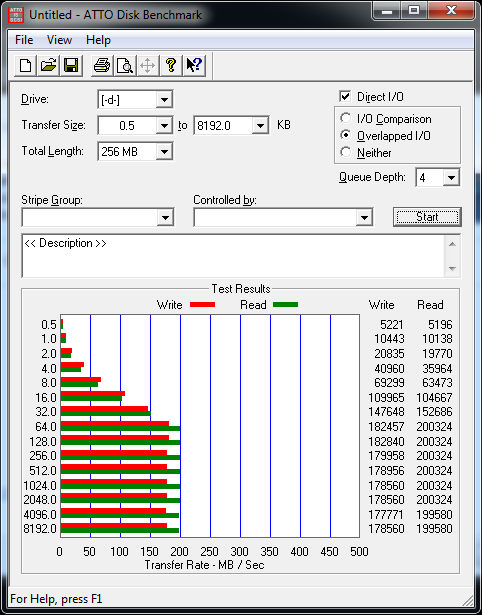Open Print Preview toolbar icon

(x=125, y=66)
